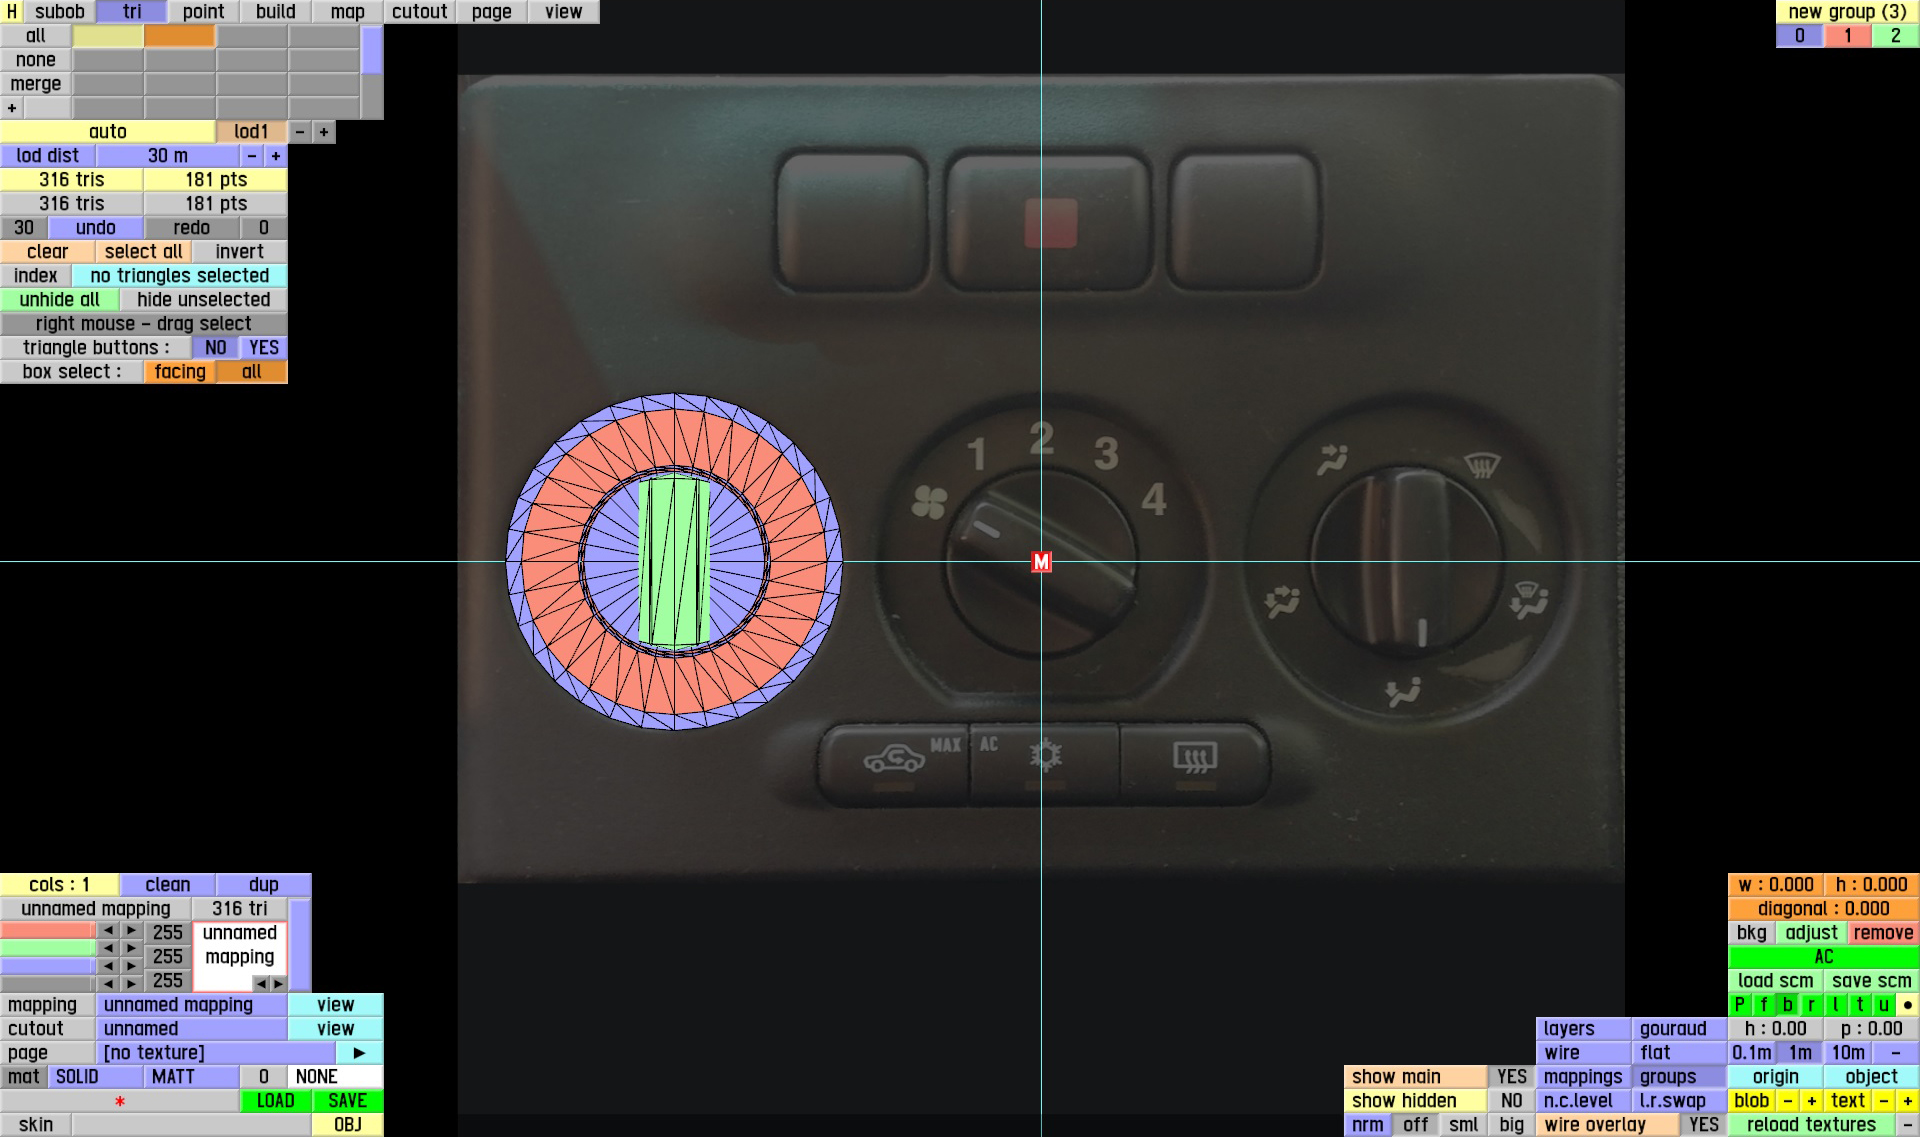Image resolution: width=1920 pixels, height=1137 pixels.
Task: Set triangle buttons to NO
Action: pyautogui.click(x=215, y=348)
